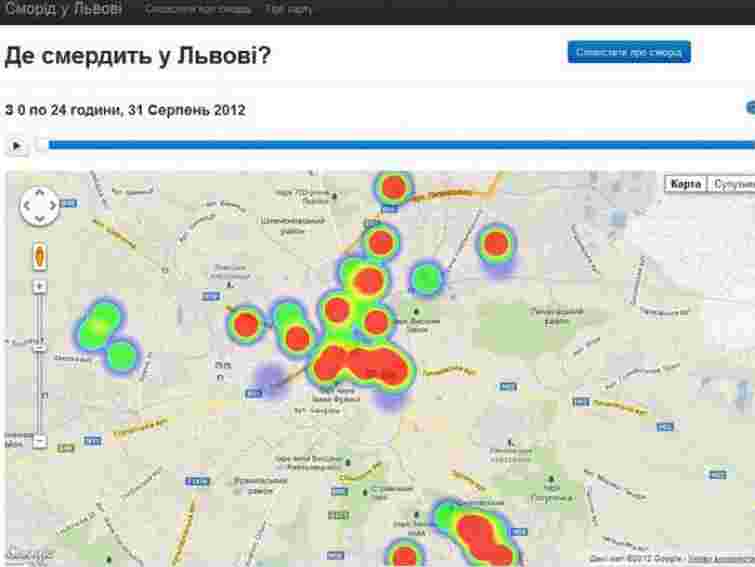This screenshot has height=567, width=755.
Task: Zoom out with the map minus button
Action: (x=39, y=441)
